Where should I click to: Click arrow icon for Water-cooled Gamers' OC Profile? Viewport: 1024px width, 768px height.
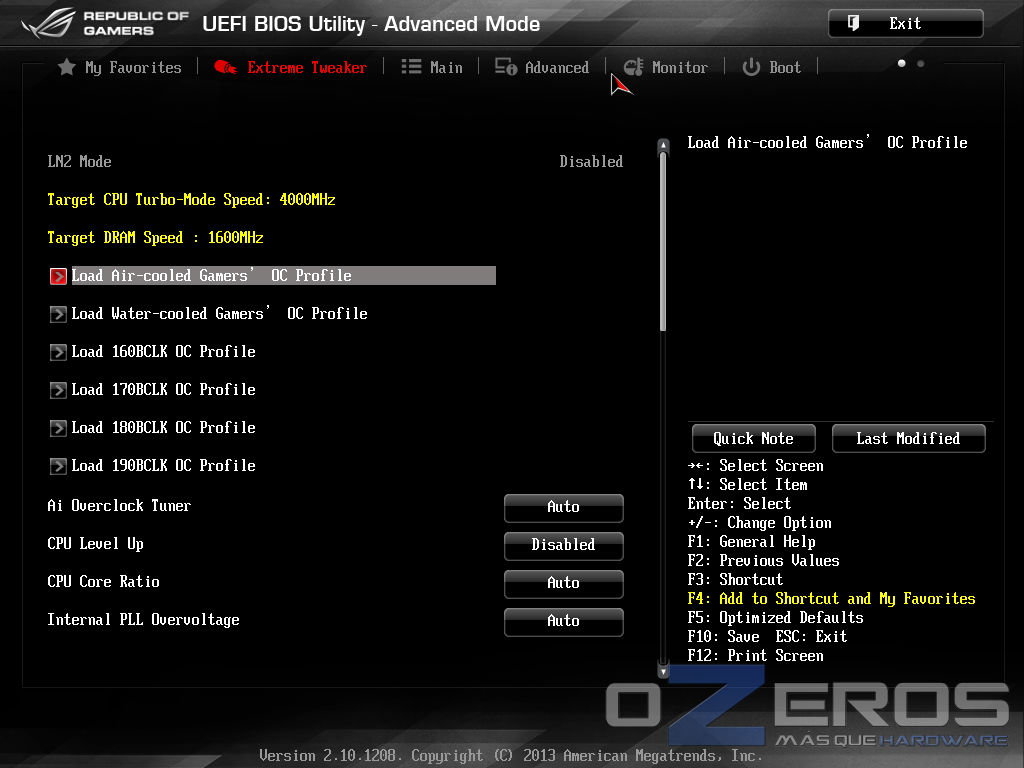(58, 314)
